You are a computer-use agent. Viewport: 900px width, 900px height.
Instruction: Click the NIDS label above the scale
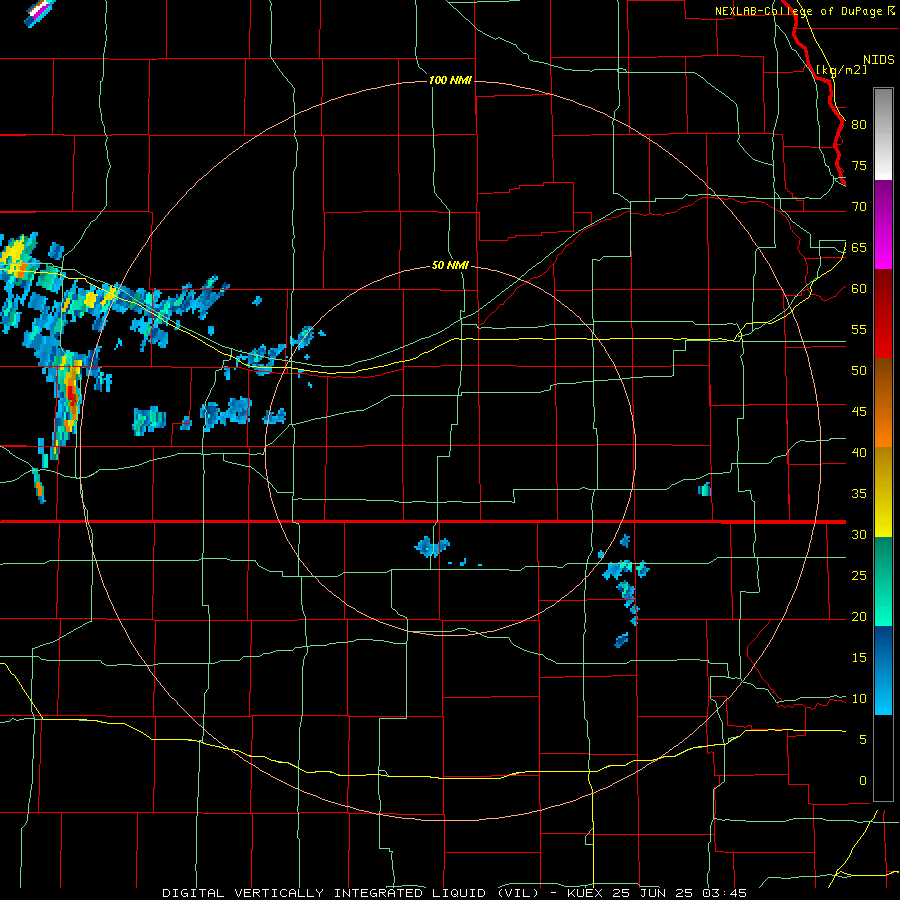[878, 60]
